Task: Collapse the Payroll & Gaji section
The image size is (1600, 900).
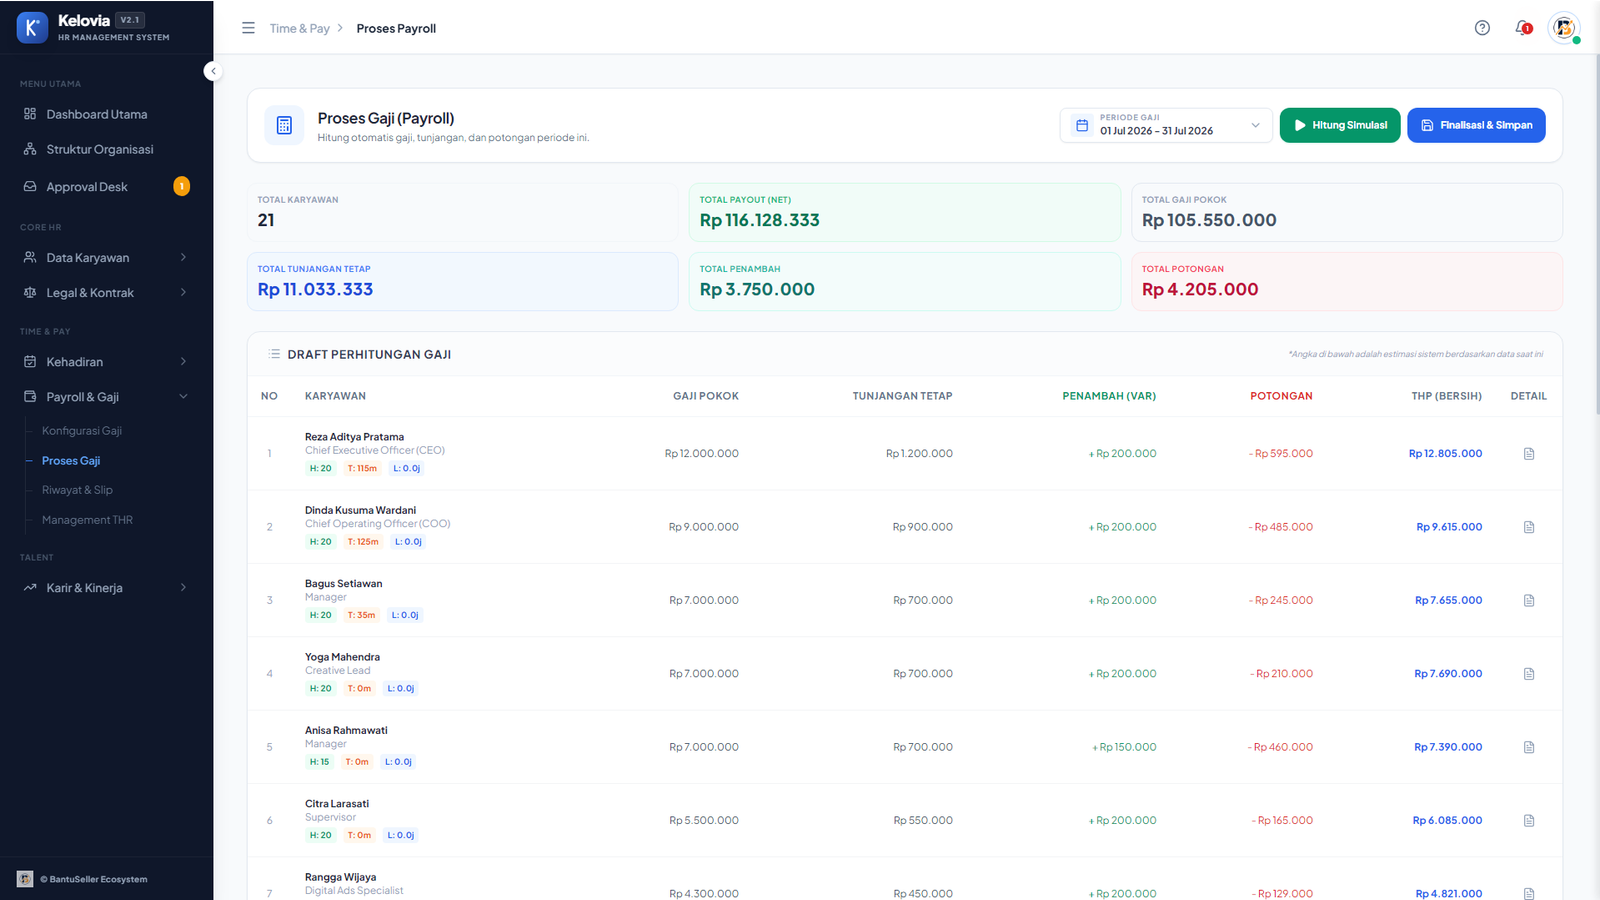Action: pos(106,397)
